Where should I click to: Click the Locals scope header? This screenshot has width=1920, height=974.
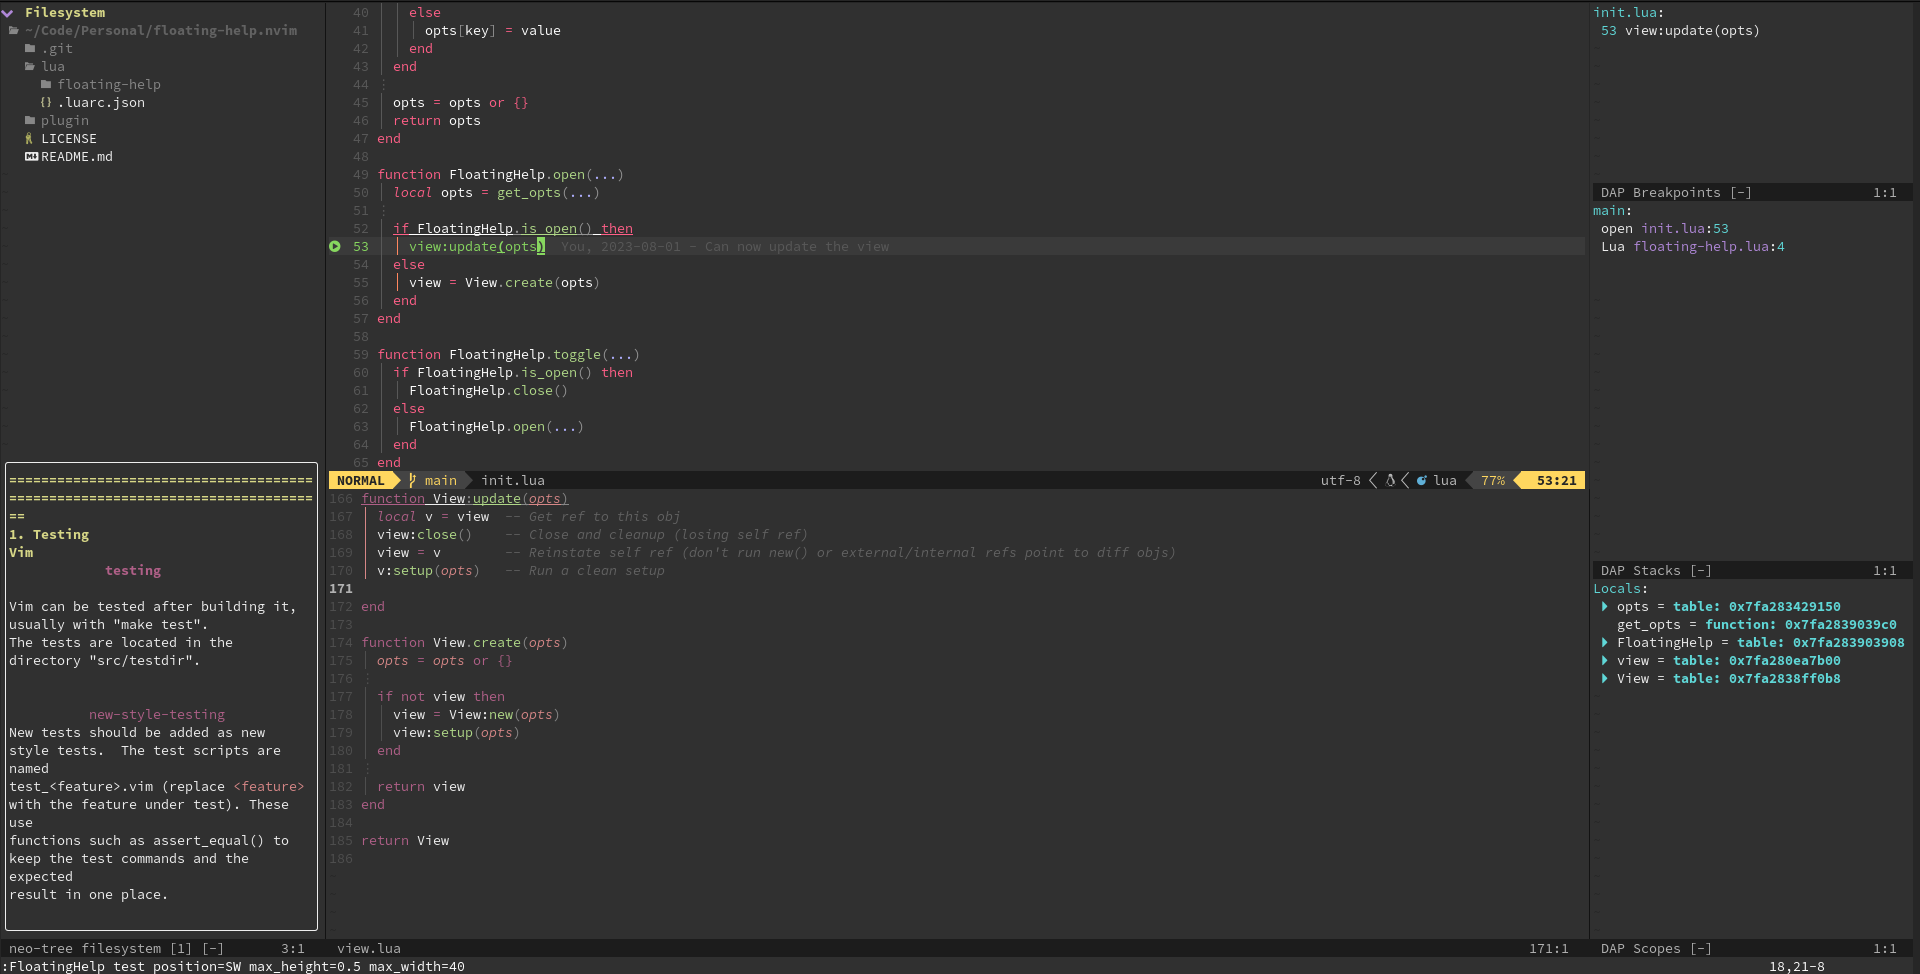(x=1620, y=589)
